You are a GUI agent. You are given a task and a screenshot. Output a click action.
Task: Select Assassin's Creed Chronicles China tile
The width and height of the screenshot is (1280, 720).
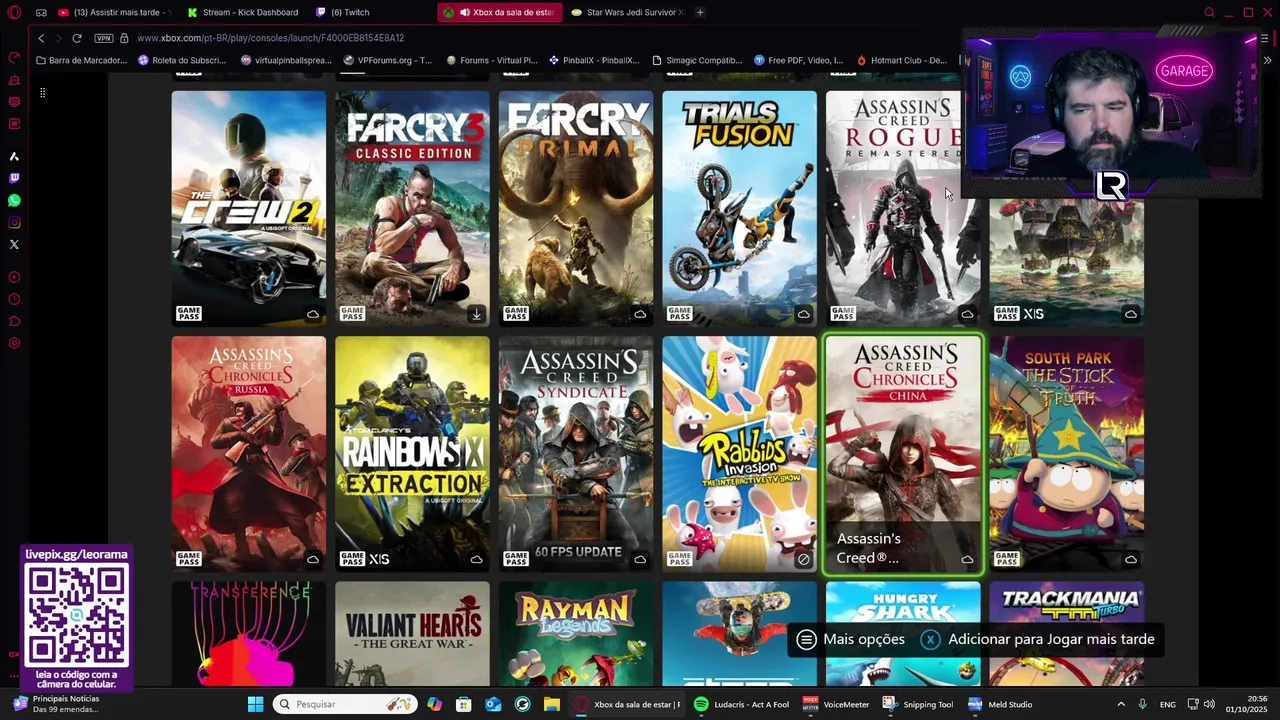[903, 453]
